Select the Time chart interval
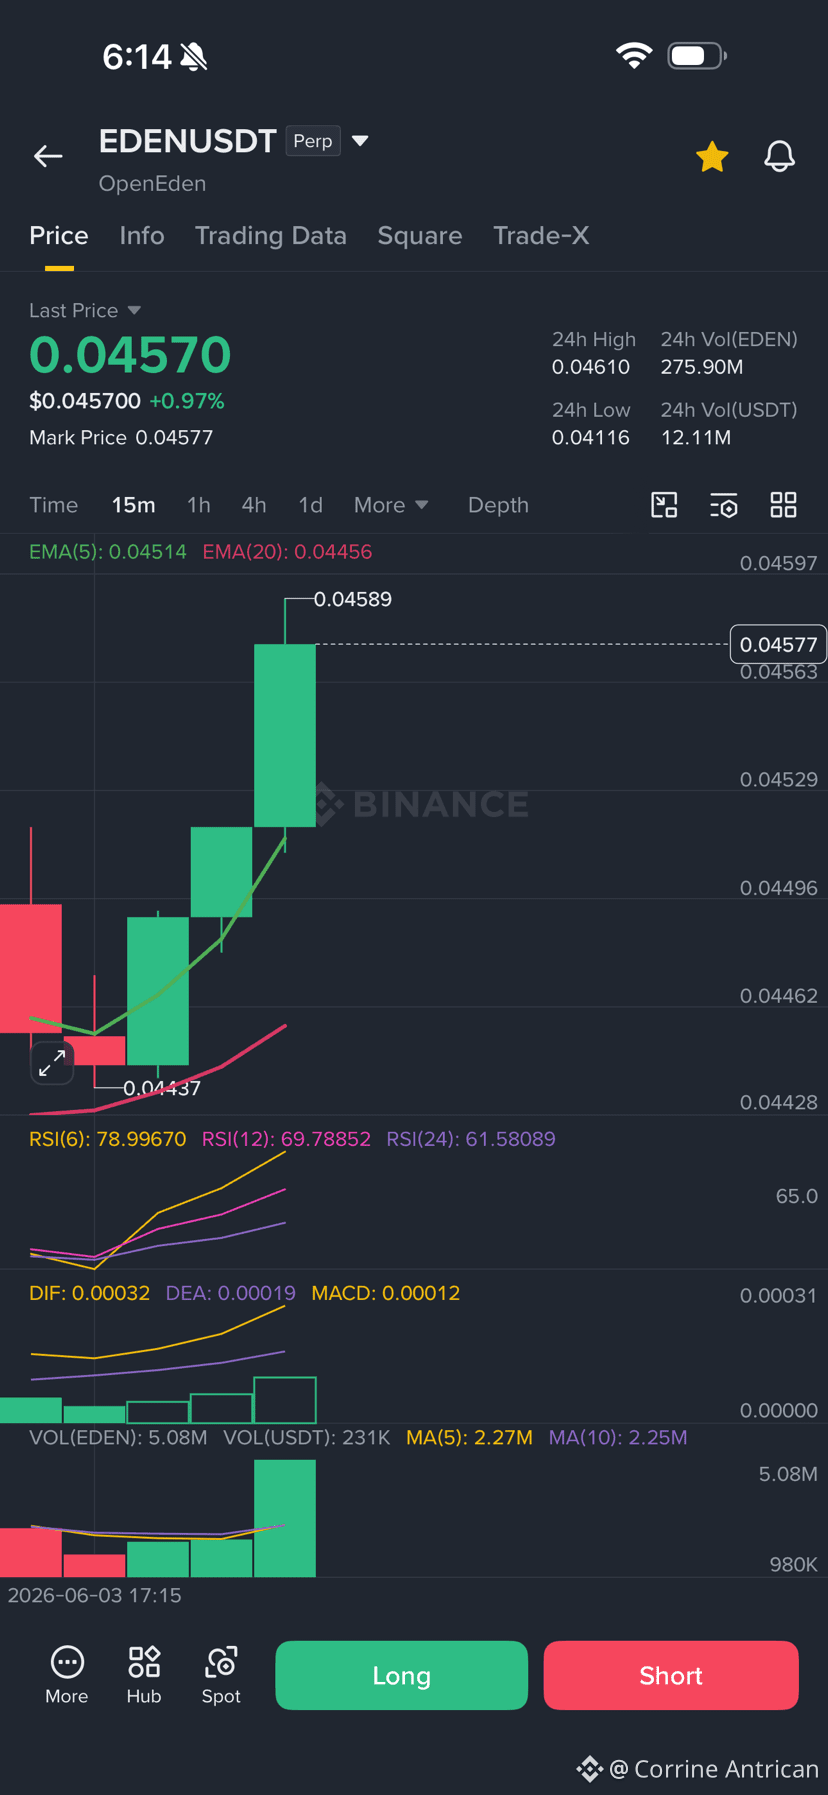The width and height of the screenshot is (828, 1795). (54, 505)
